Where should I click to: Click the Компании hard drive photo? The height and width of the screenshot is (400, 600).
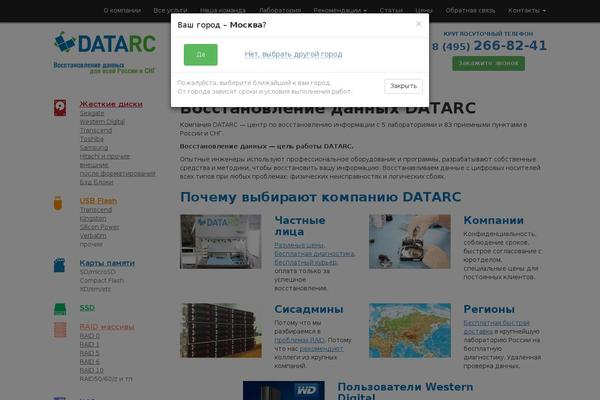(x=410, y=242)
